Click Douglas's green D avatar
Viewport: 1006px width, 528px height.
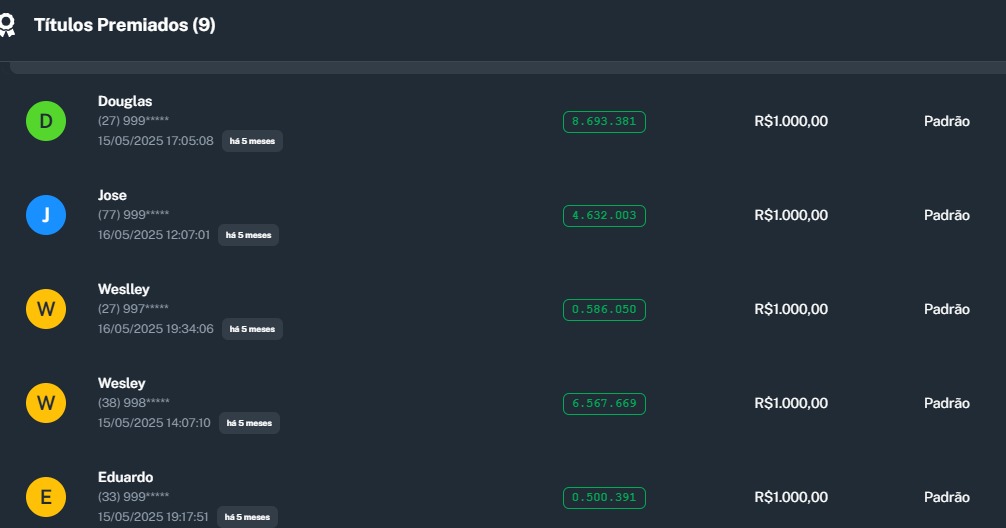tap(46, 121)
